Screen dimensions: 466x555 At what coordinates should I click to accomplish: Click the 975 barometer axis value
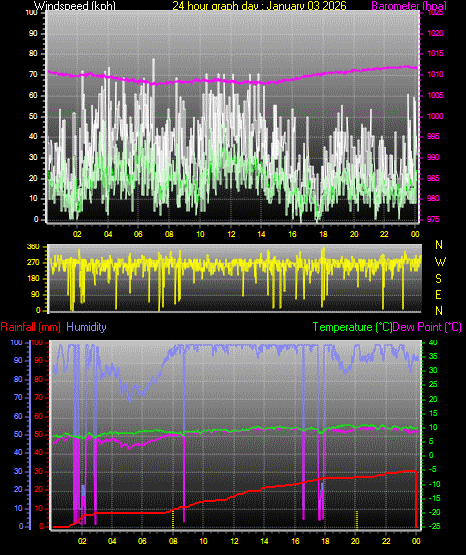coord(433,219)
